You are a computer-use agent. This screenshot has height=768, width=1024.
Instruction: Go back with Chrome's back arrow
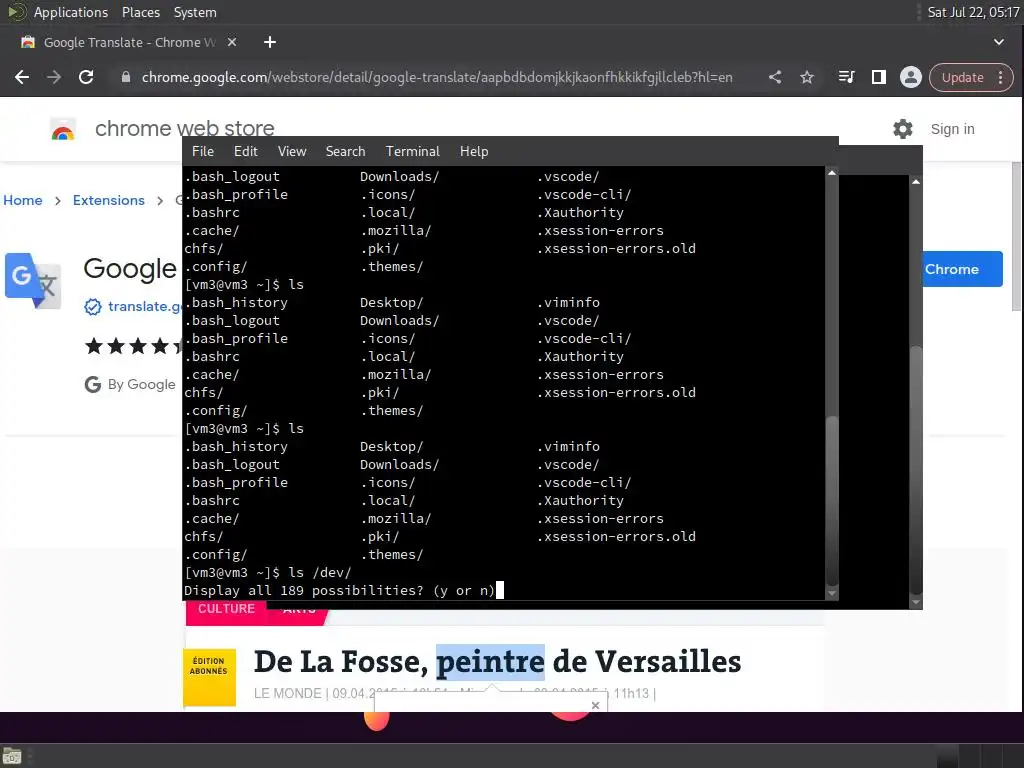pos(22,77)
